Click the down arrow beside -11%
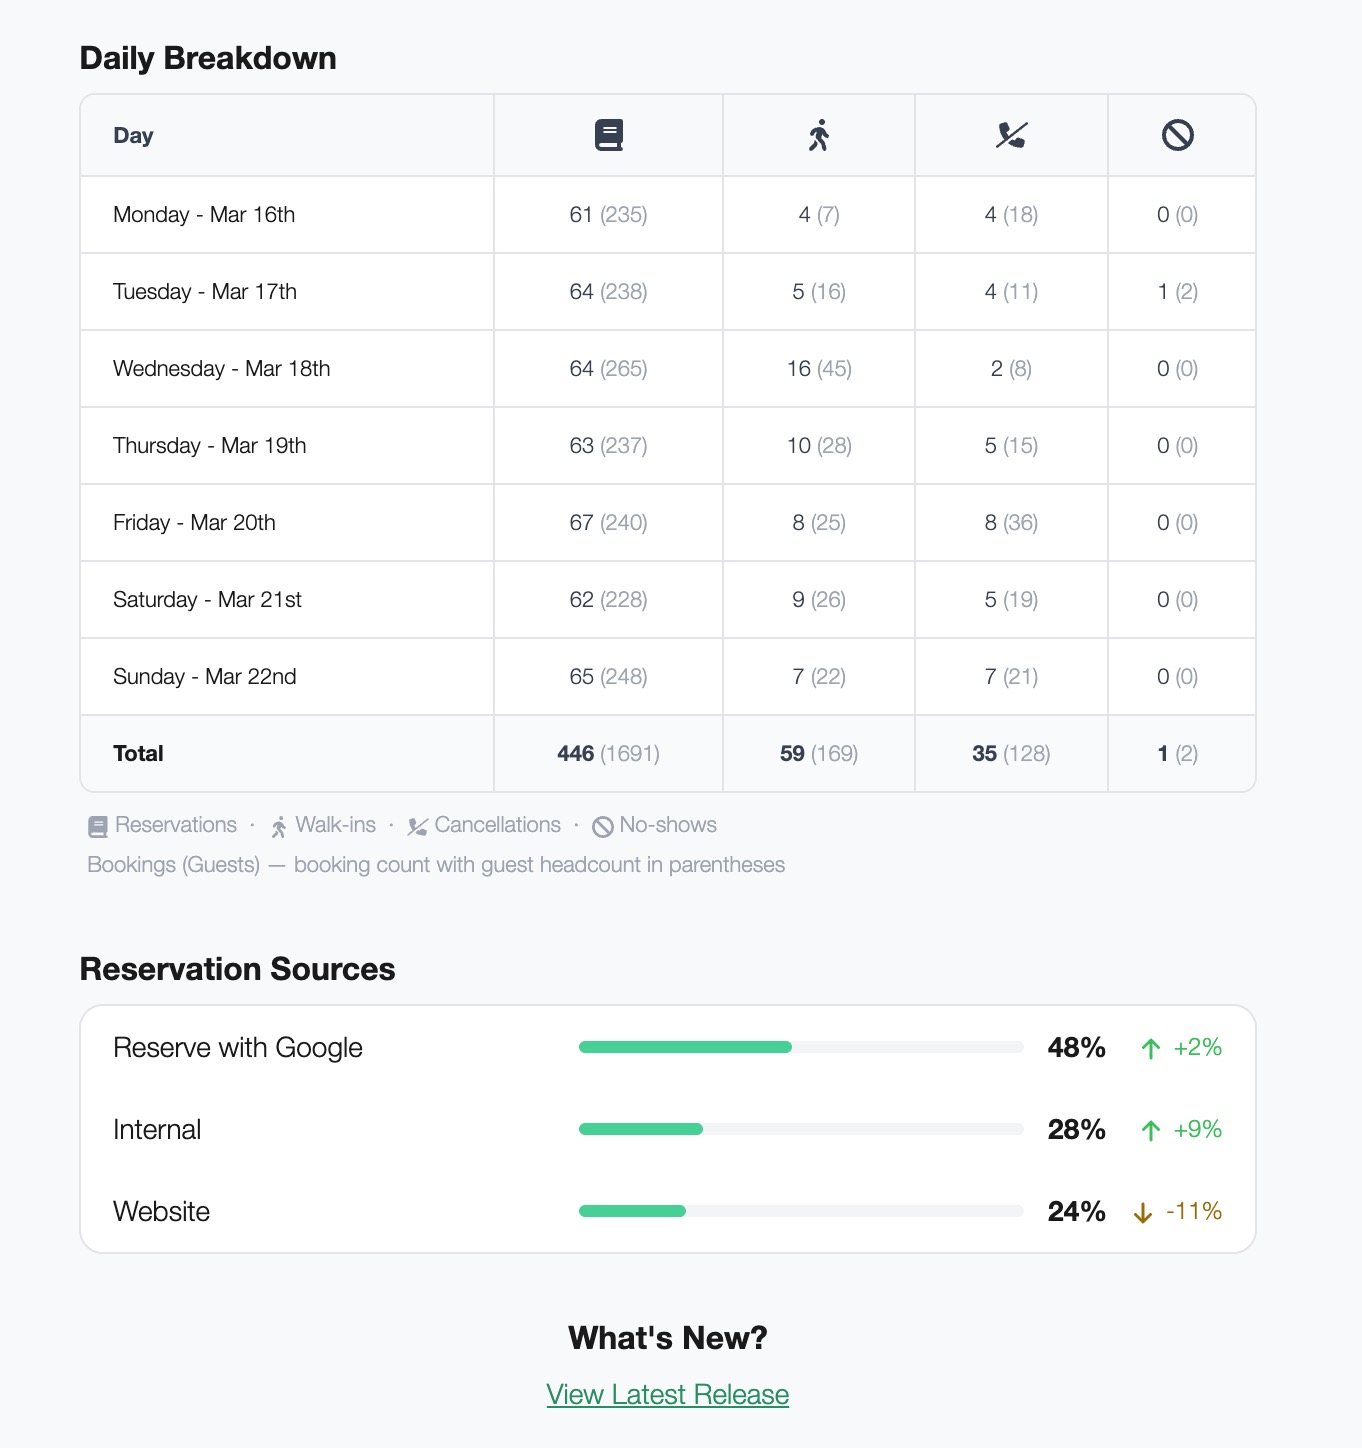Viewport: 1362px width, 1448px height. pyautogui.click(x=1143, y=1213)
